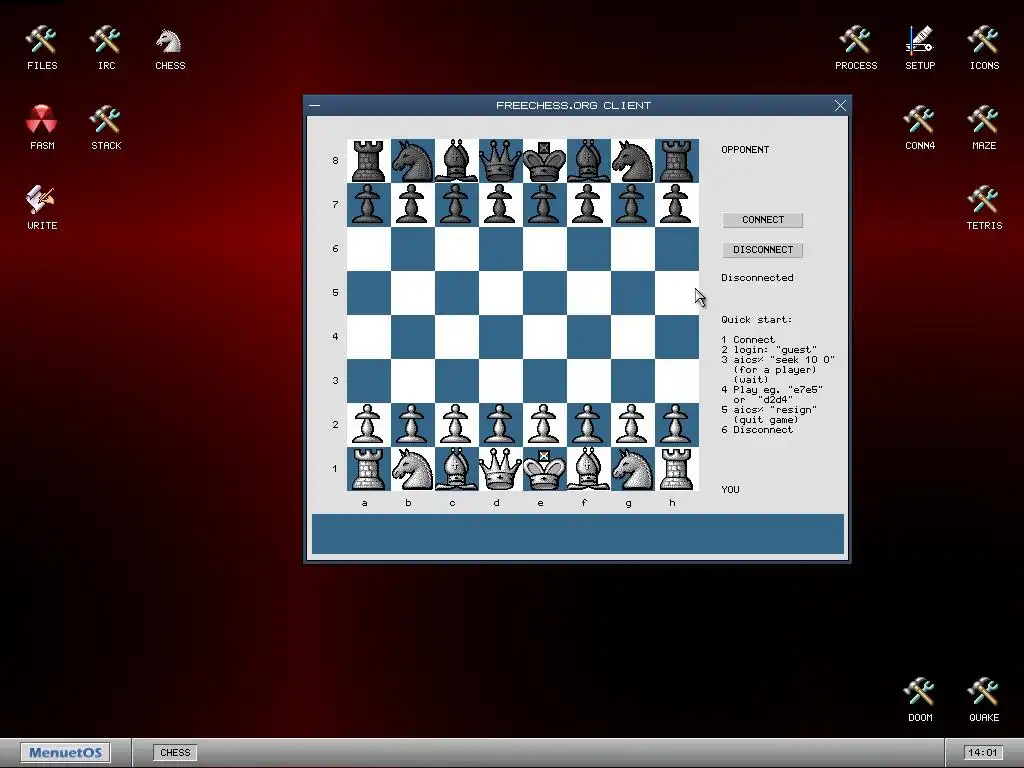Click the "YOU" label
Viewport: 1024px width, 768px height.
(x=730, y=490)
